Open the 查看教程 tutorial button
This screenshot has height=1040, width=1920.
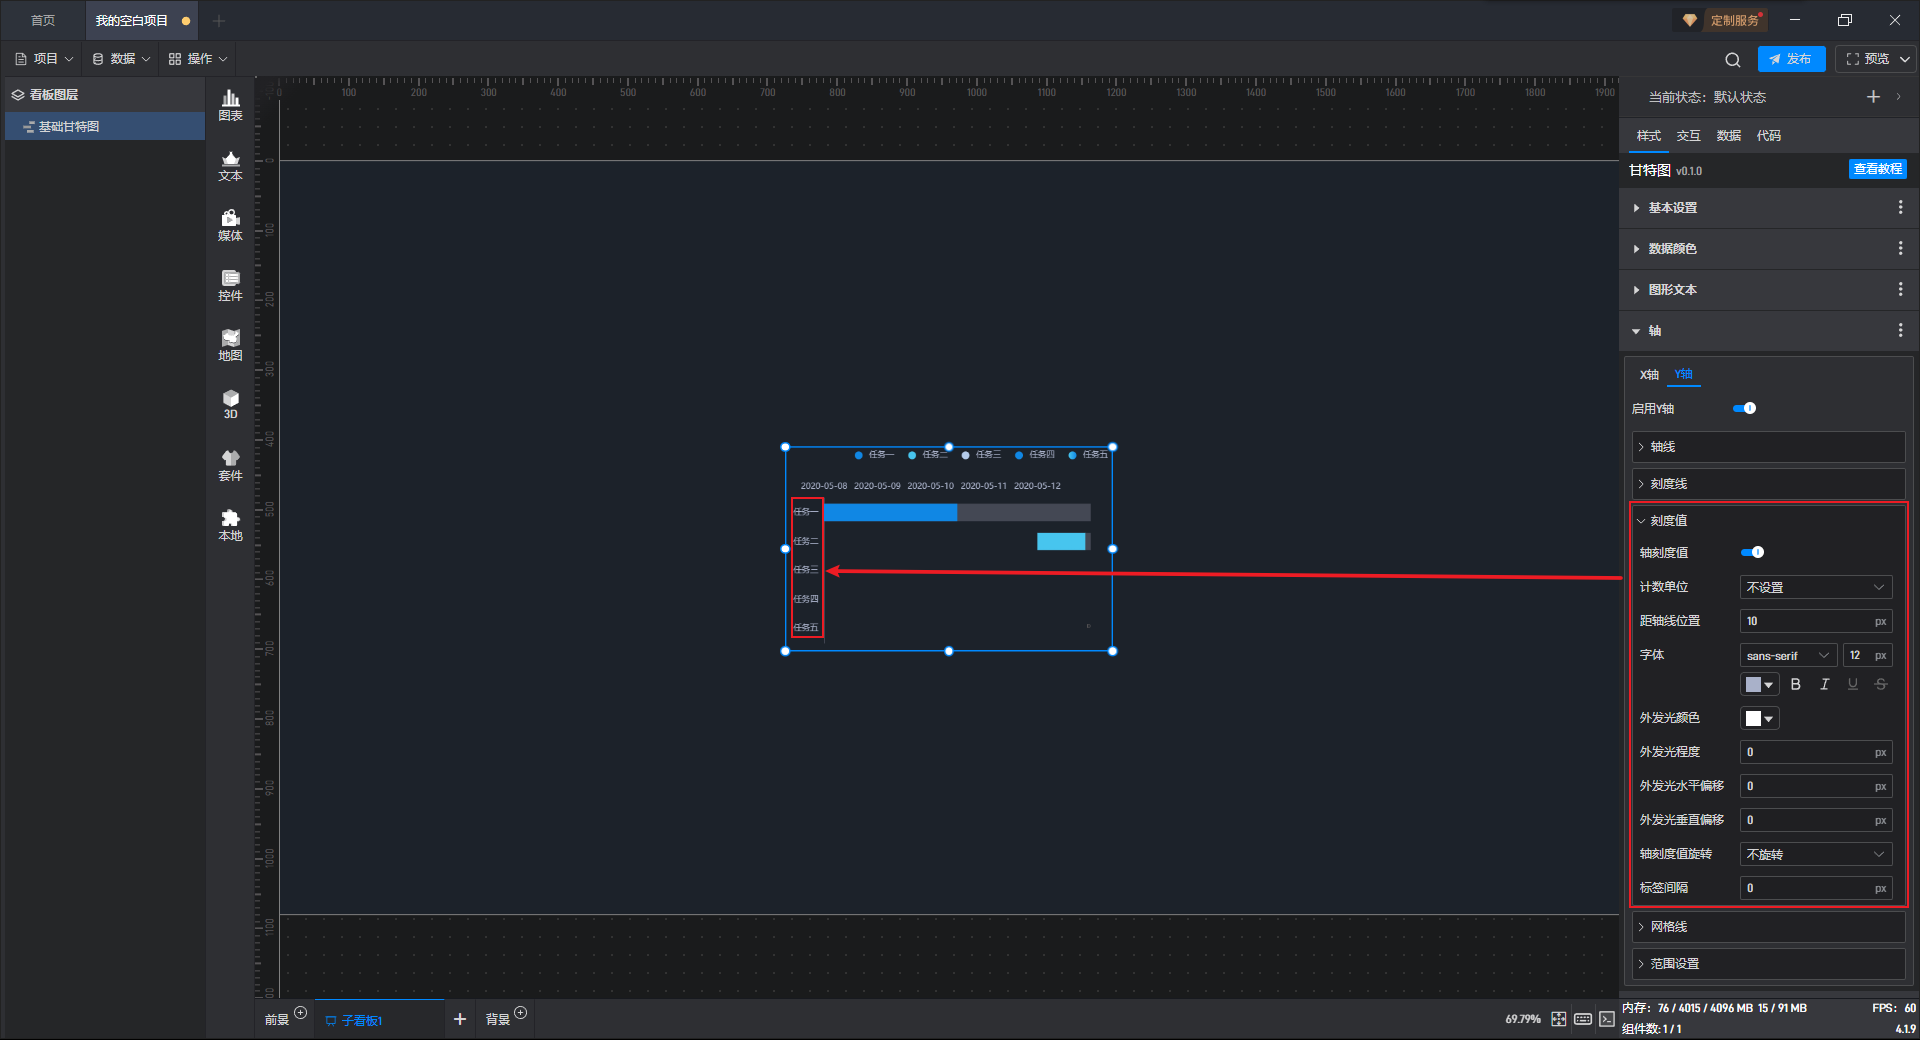pyautogui.click(x=1877, y=169)
